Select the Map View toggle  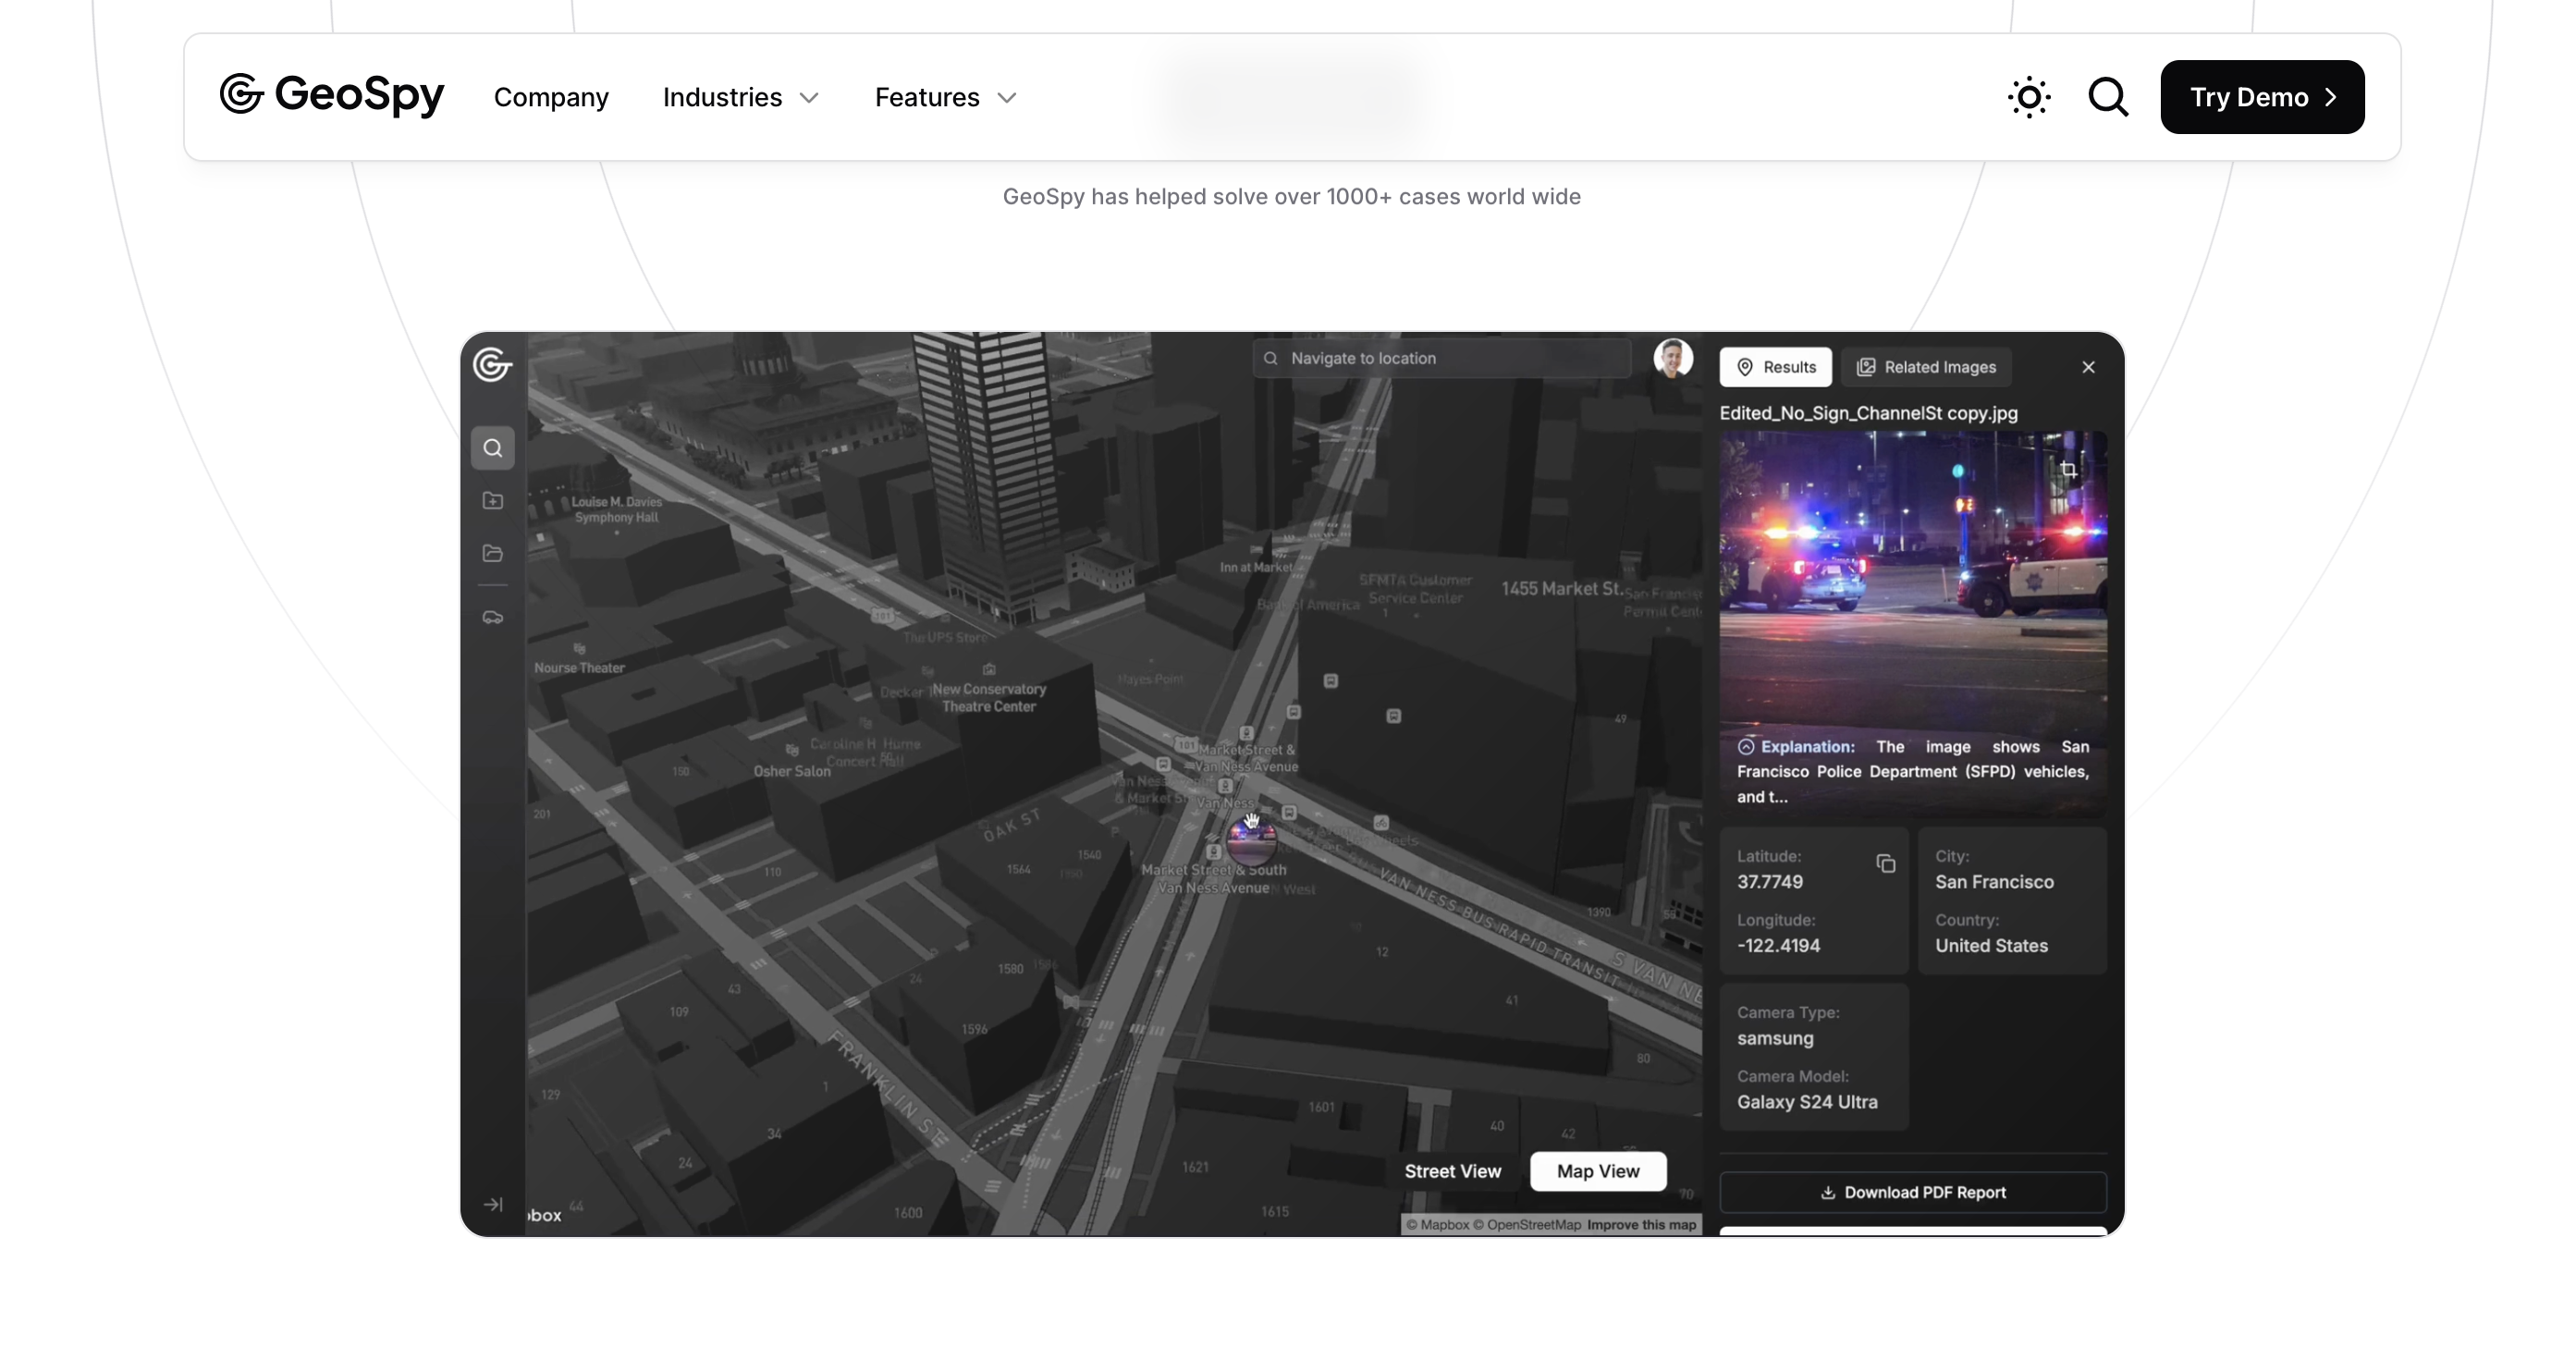coord(1597,1171)
